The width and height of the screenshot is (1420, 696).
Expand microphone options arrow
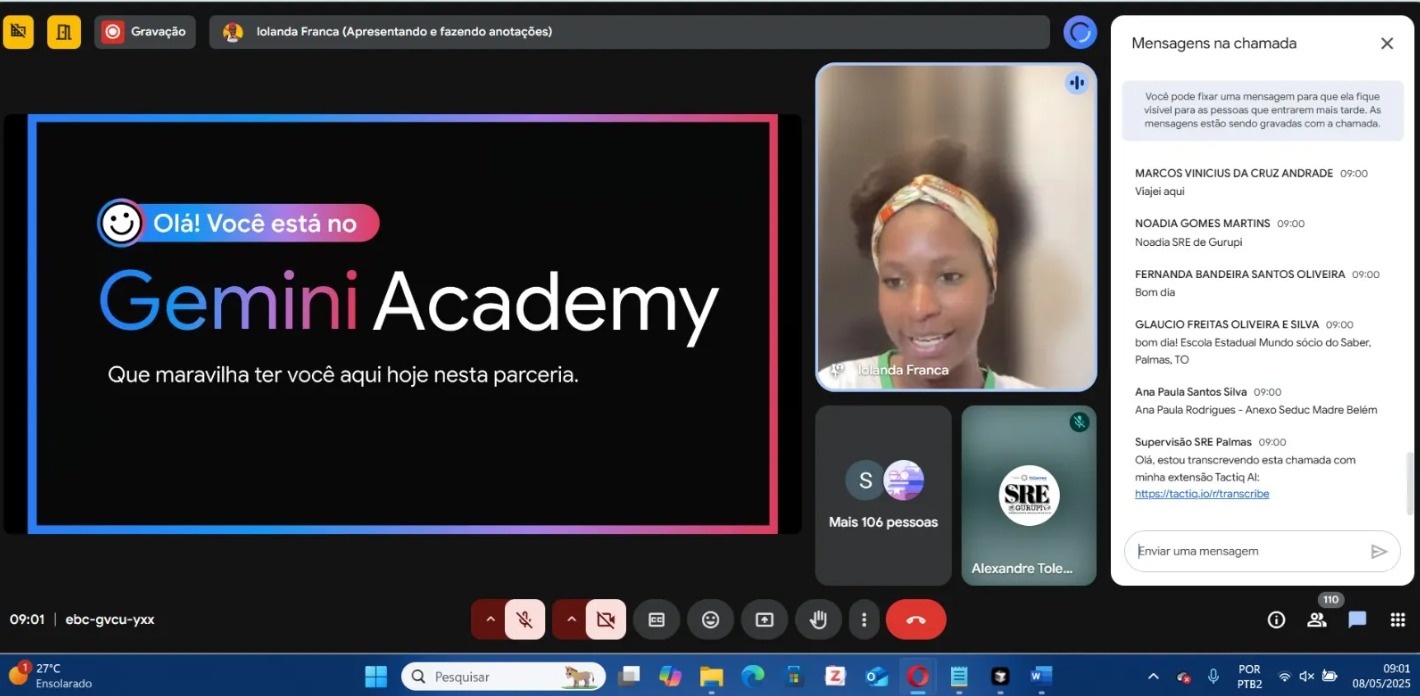click(490, 620)
